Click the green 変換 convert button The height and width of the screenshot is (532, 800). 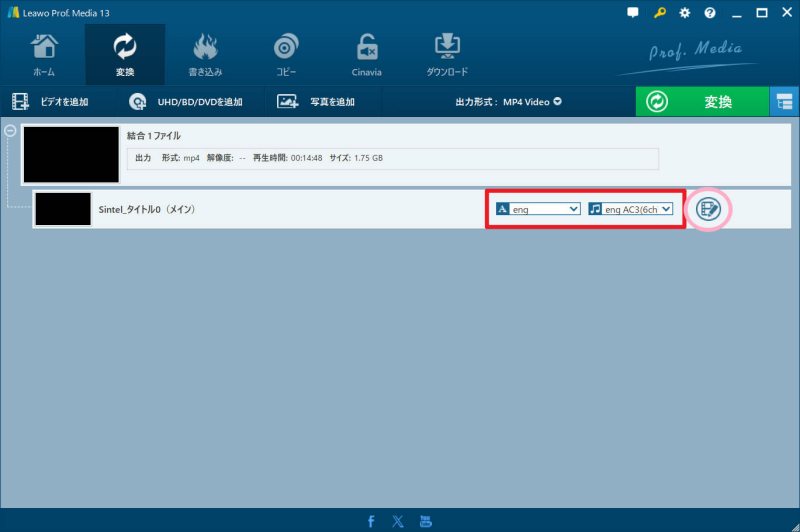[x=702, y=102]
